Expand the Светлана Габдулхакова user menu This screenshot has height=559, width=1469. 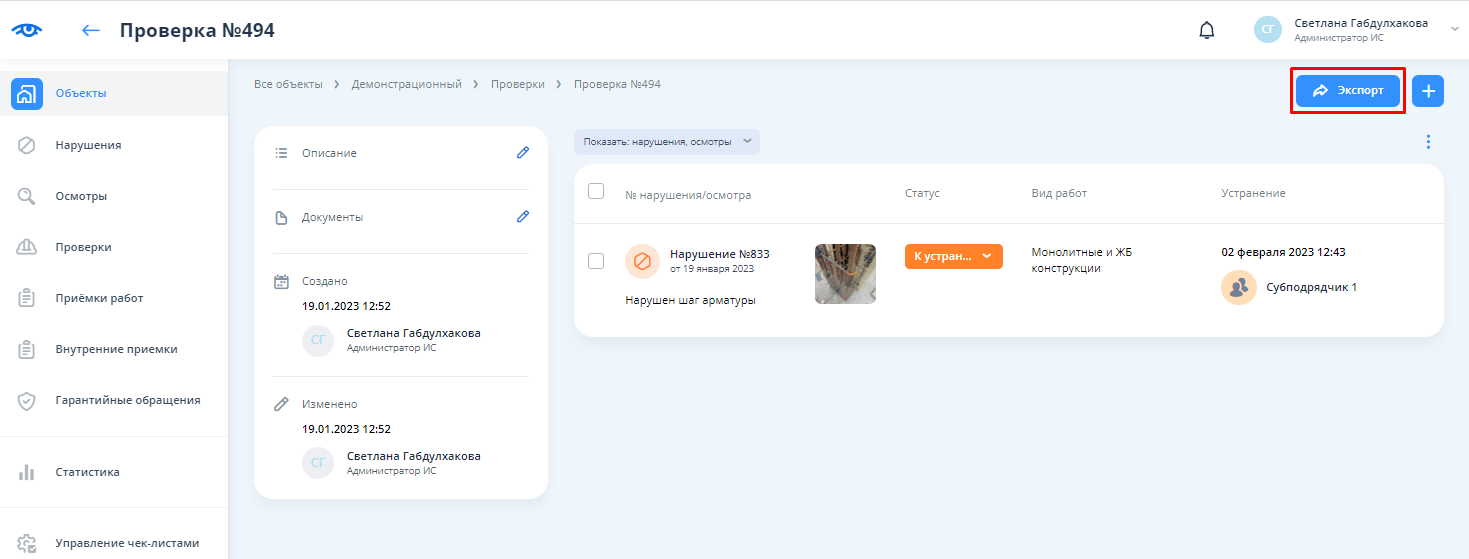pyautogui.click(x=1454, y=30)
